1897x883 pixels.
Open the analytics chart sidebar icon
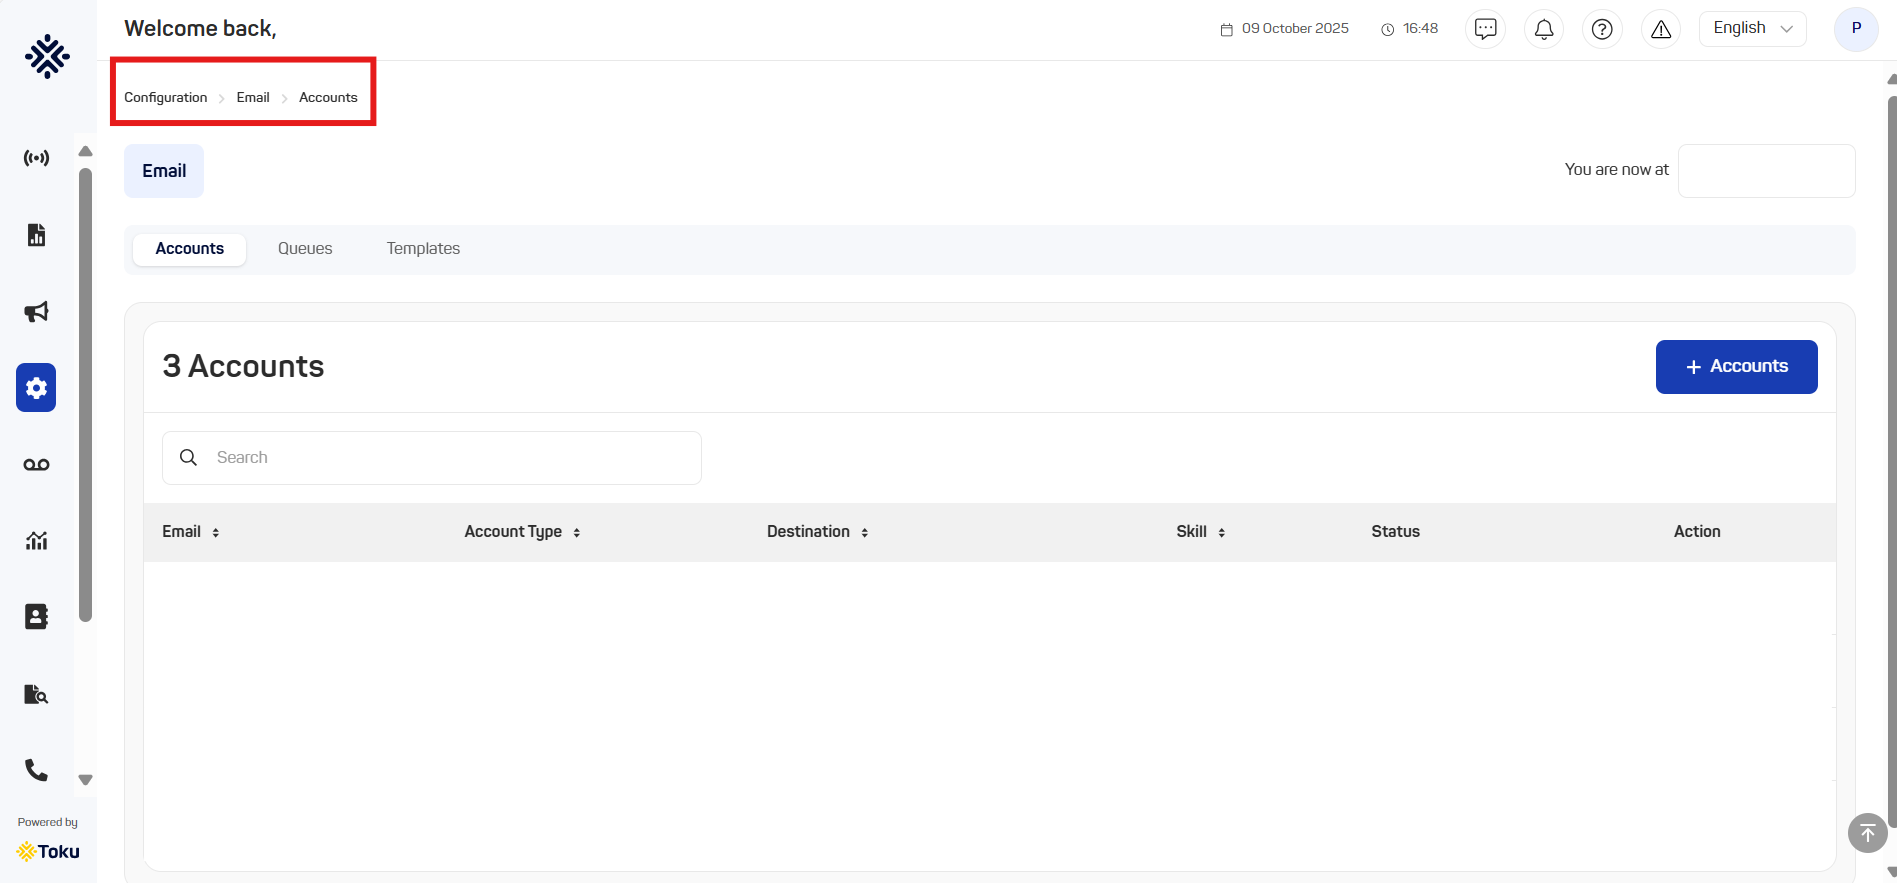[x=36, y=541]
